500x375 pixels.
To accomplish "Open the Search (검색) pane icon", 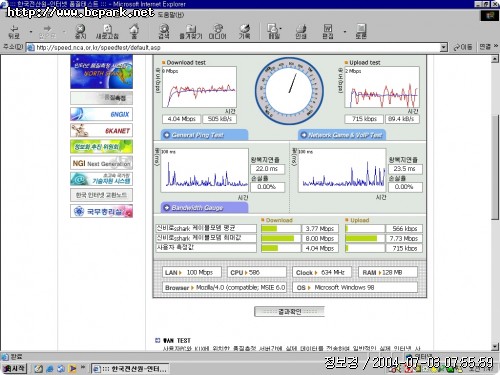I will coord(164,32).
